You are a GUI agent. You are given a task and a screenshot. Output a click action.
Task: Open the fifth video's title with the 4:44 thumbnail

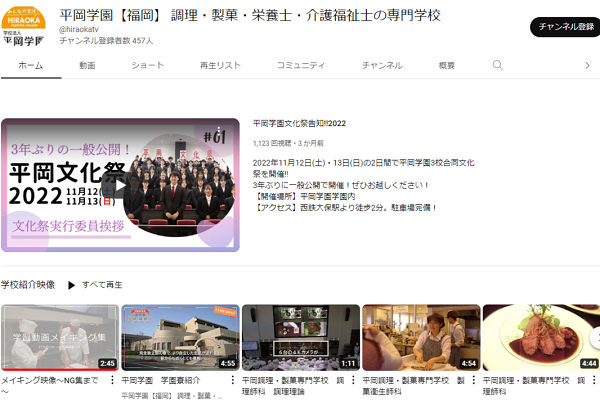tap(534, 385)
